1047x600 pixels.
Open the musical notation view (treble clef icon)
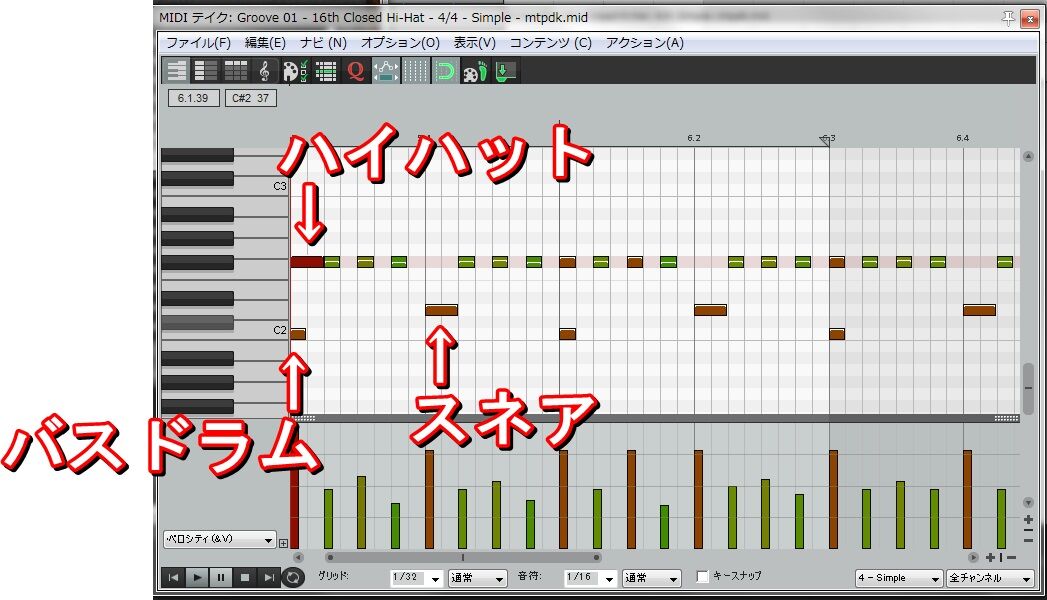263,69
